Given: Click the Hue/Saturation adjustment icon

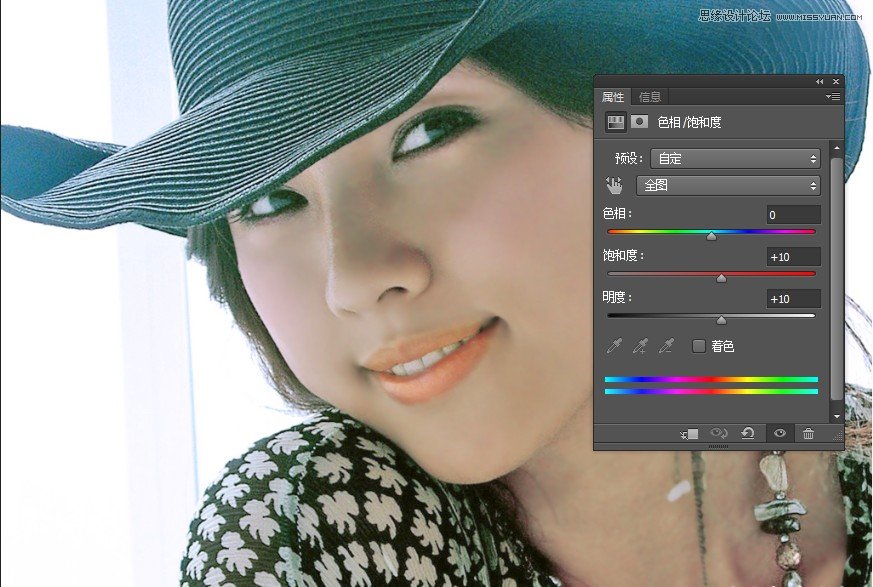Looking at the screenshot, I should (614, 120).
